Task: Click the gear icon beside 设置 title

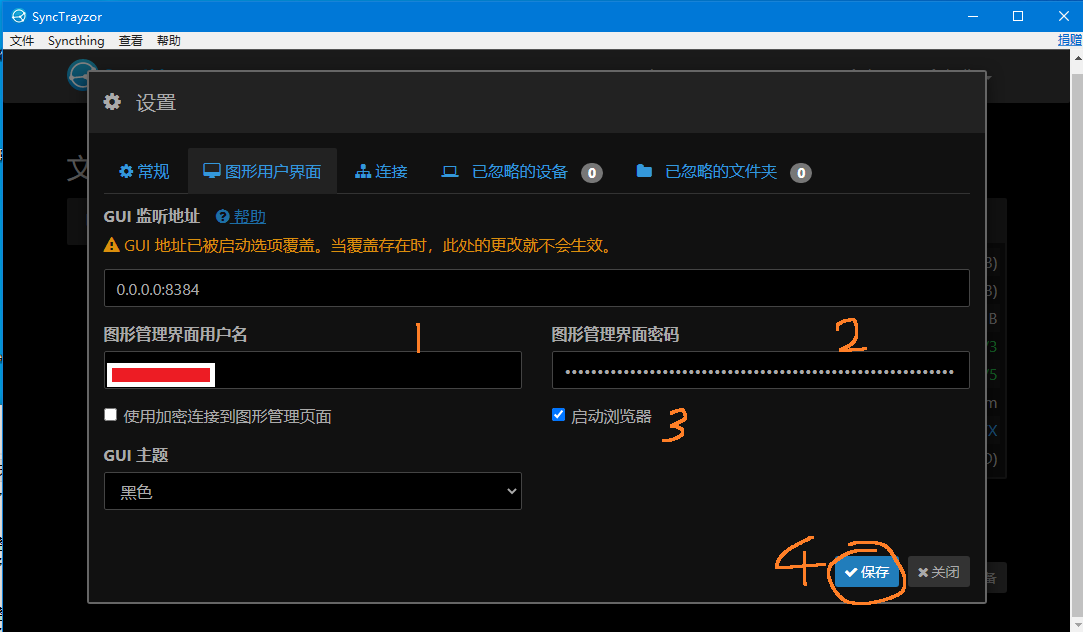Action: tap(112, 101)
